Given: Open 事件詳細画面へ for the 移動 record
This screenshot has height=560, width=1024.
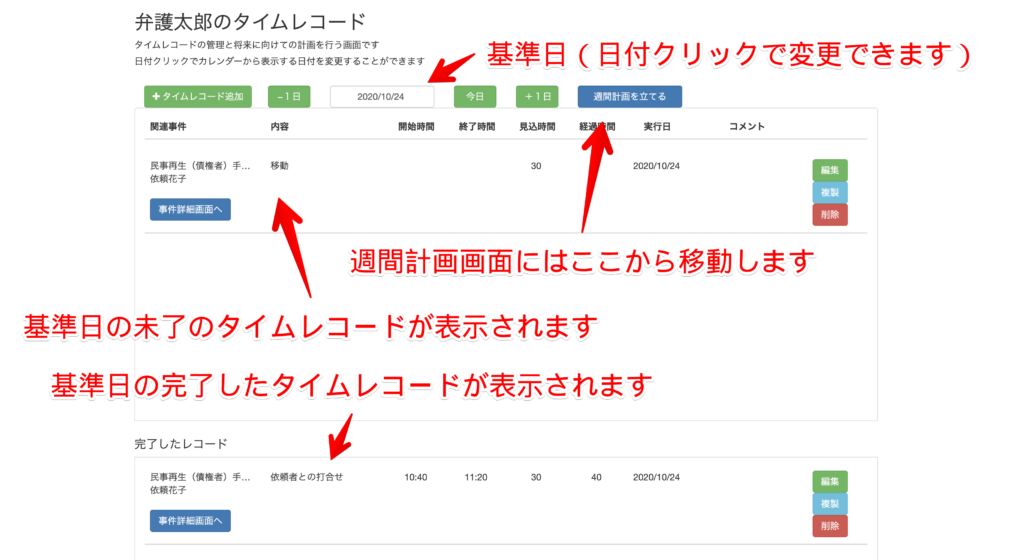Looking at the screenshot, I should [190, 209].
